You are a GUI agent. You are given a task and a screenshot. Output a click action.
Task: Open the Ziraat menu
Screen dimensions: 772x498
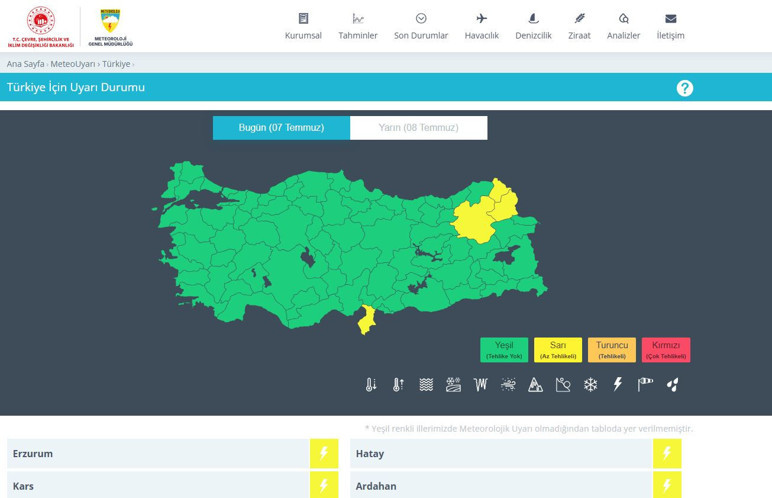pyautogui.click(x=579, y=27)
